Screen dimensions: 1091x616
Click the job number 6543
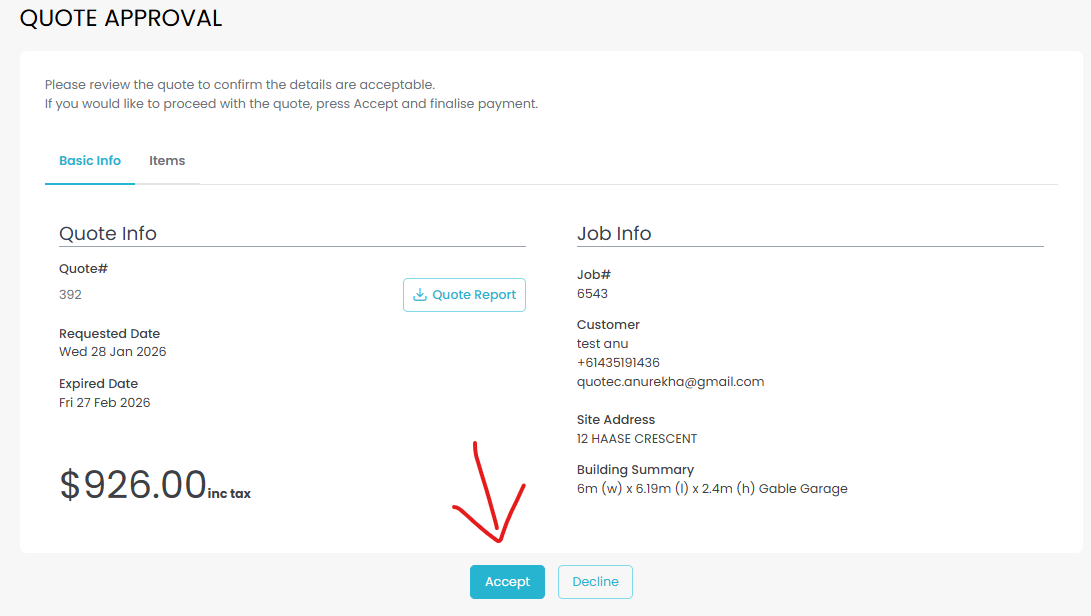click(592, 294)
